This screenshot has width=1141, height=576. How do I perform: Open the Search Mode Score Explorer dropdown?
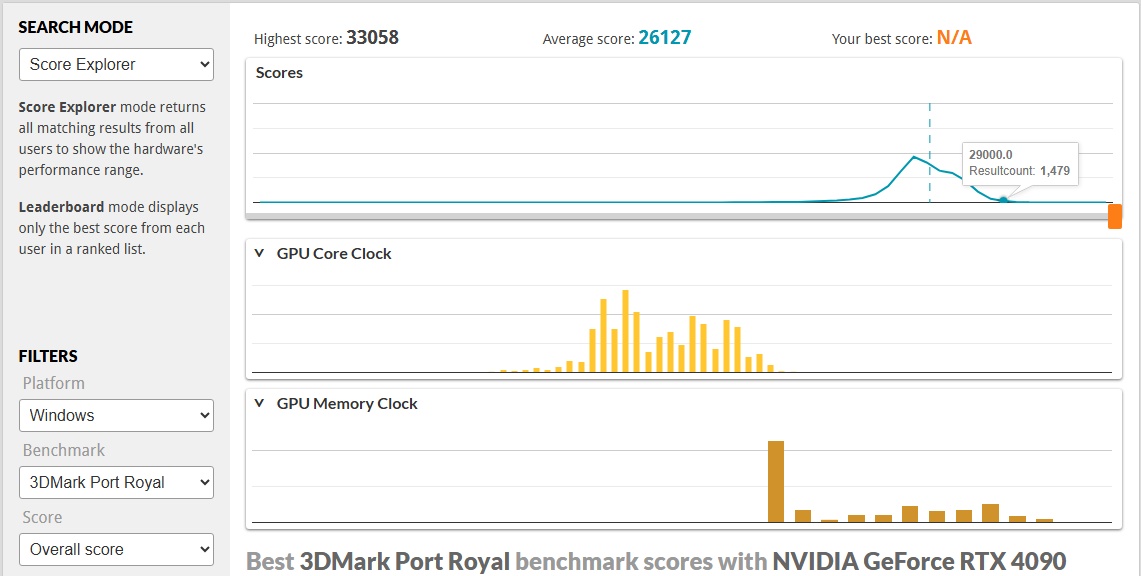click(x=116, y=65)
